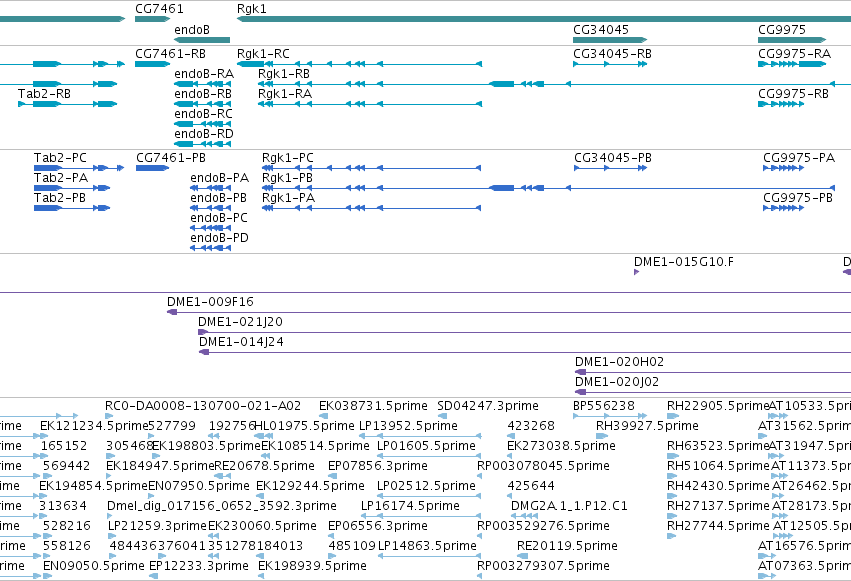This screenshot has width=851, height=581.
Task: Select the RH63523.5prime EST
Action: pos(673,457)
